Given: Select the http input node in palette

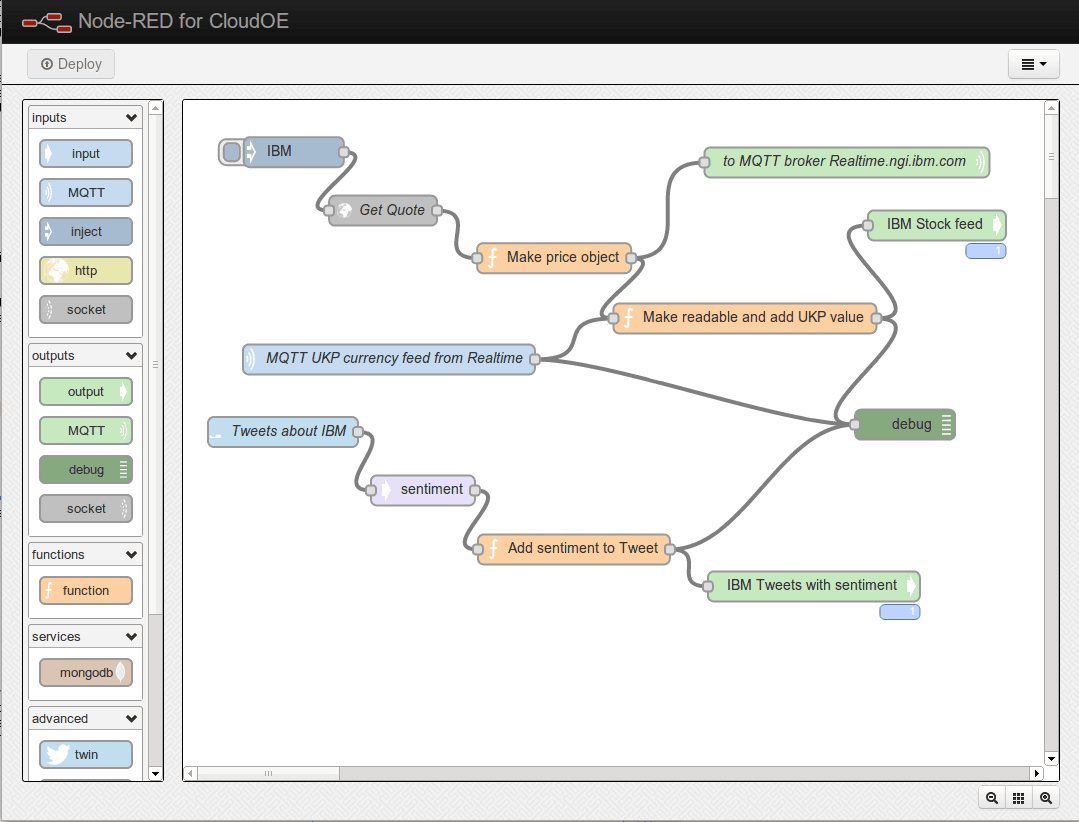Looking at the screenshot, I should [x=86, y=270].
